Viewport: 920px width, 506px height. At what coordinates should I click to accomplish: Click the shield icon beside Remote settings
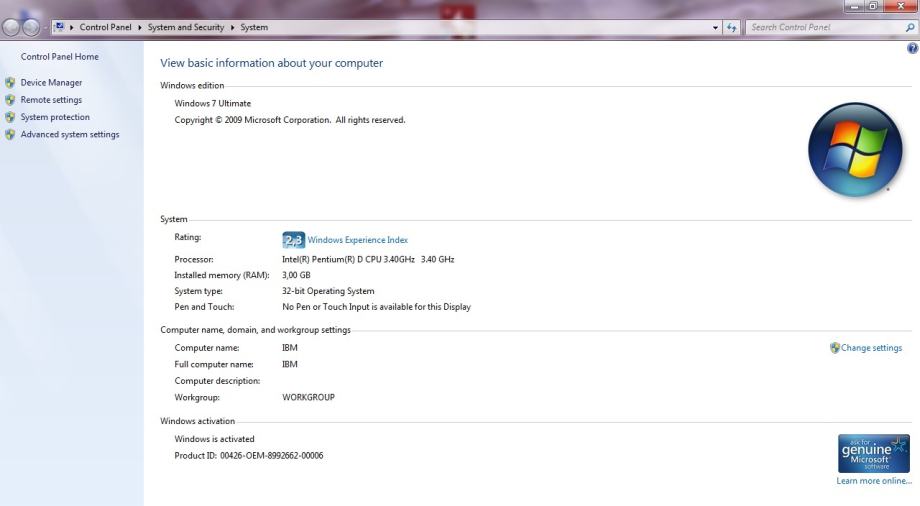click(x=10, y=100)
